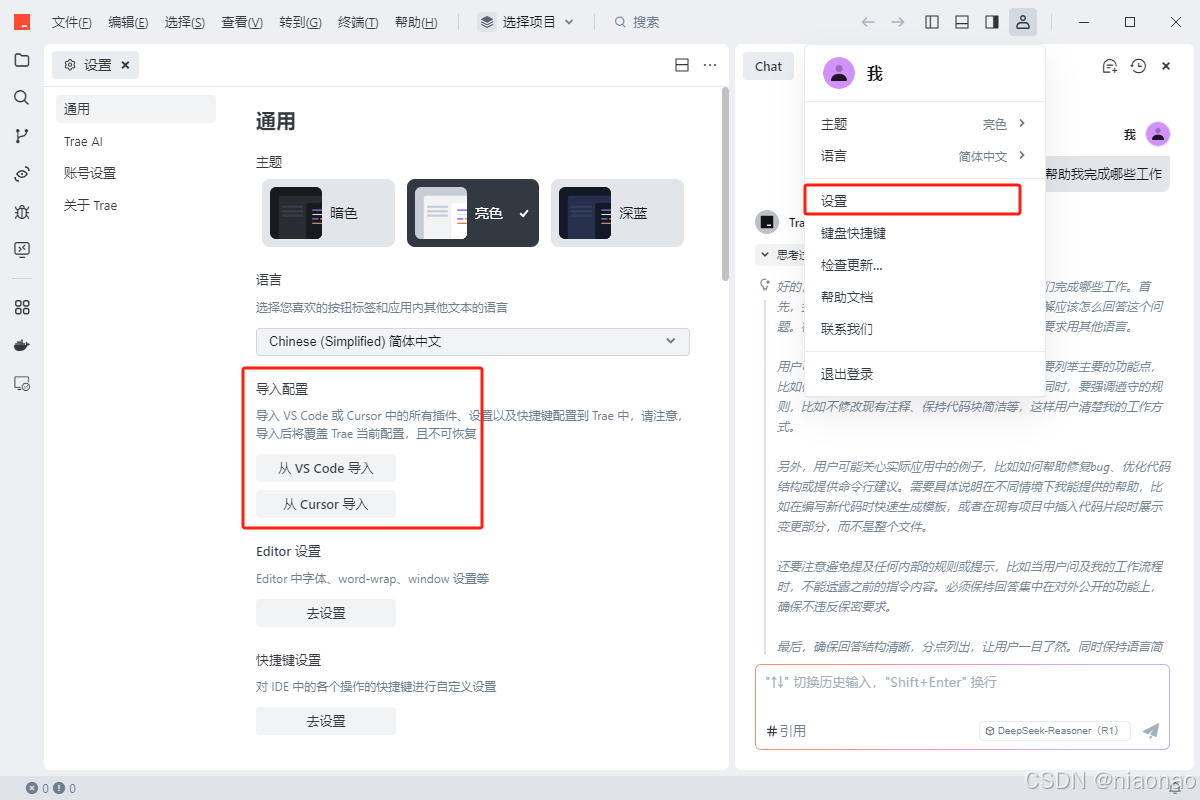Viewport: 1200px width, 800px height.
Task: Select the 亮色 light theme card
Action: (x=473, y=213)
